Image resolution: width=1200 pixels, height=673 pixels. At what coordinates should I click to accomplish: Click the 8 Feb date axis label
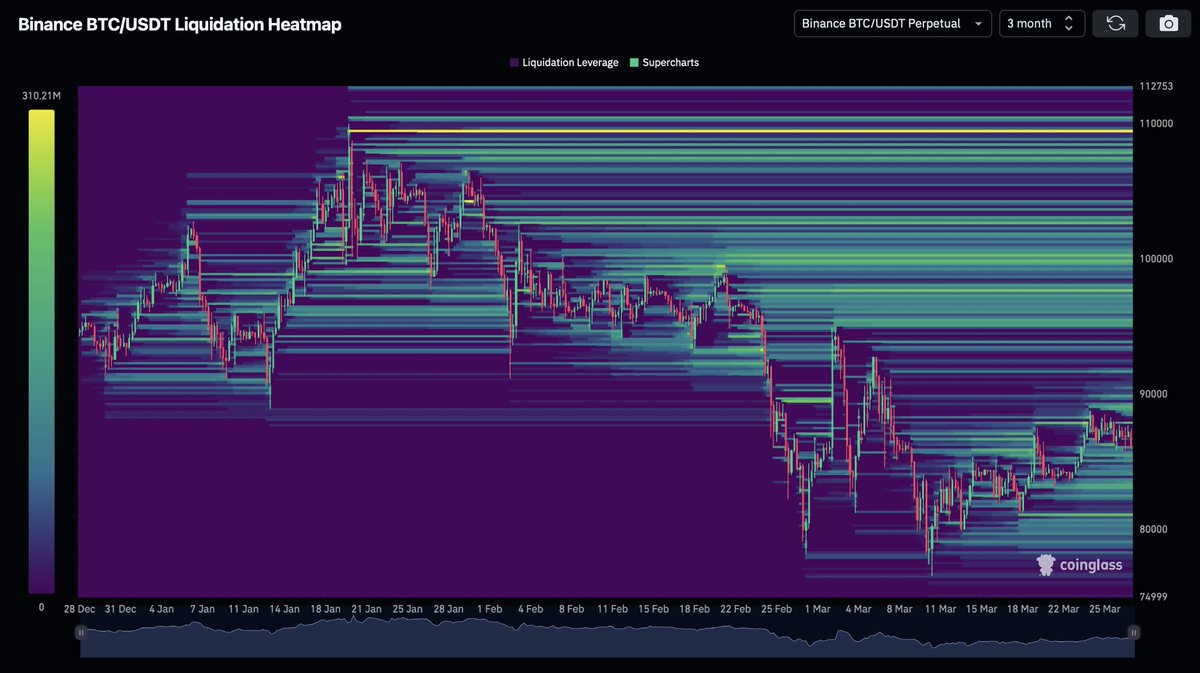[x=571, y=608]
